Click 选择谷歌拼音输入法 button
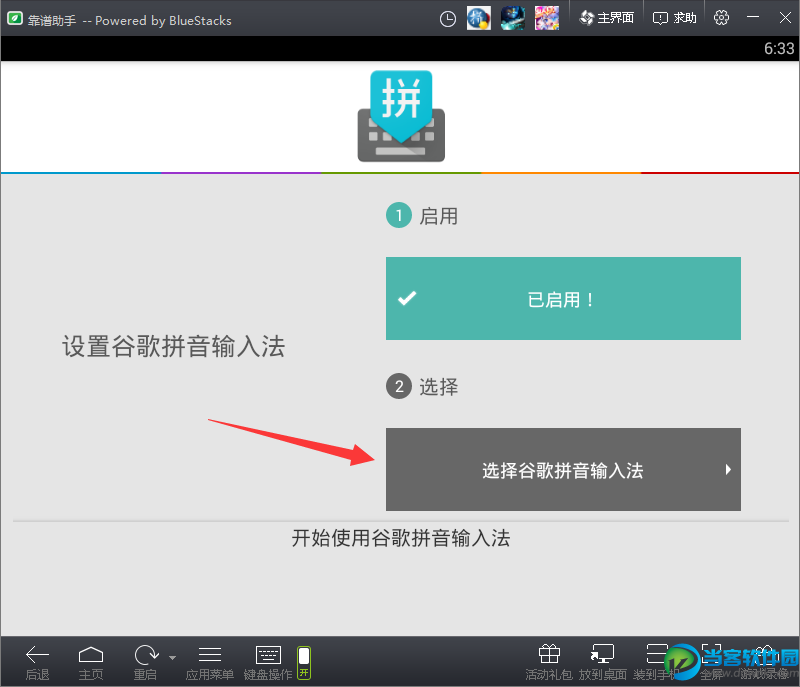The image size is (800, 687). 563,469
